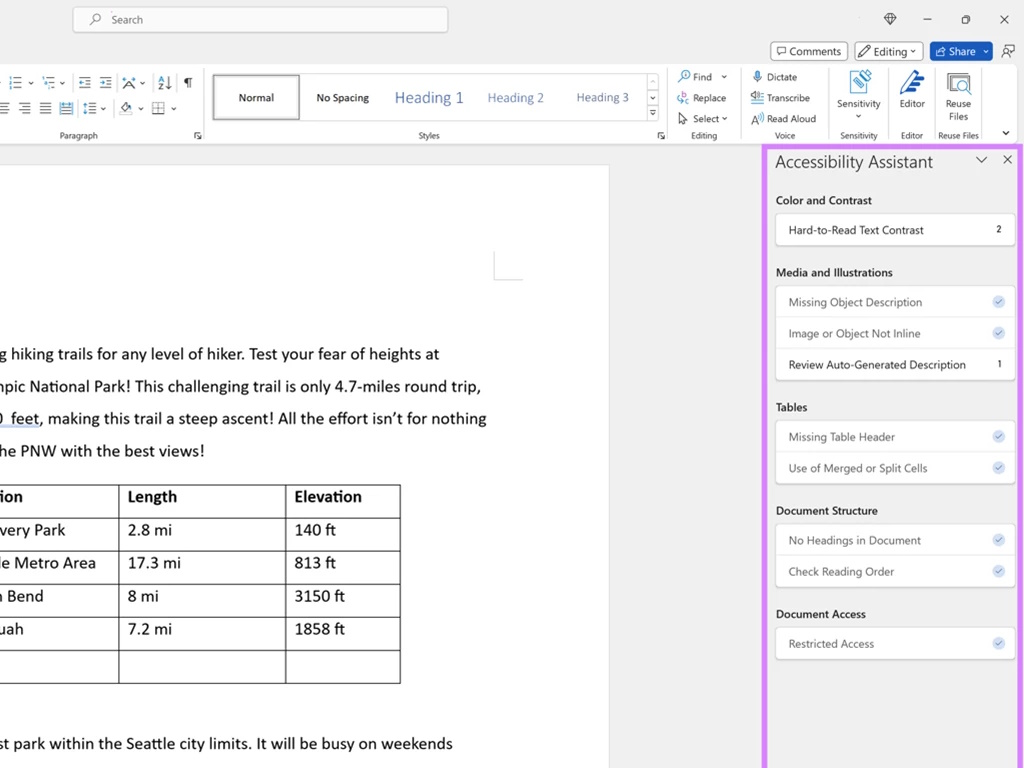Select Use of Merged or Split Cells

tap(895, 468)
